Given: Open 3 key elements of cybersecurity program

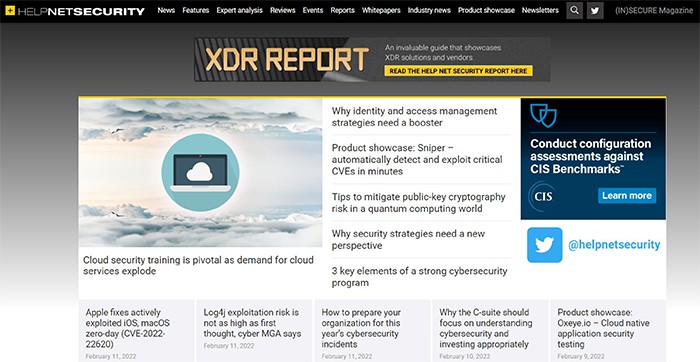Looking at the screenshot, I should [x=419, y=277].
